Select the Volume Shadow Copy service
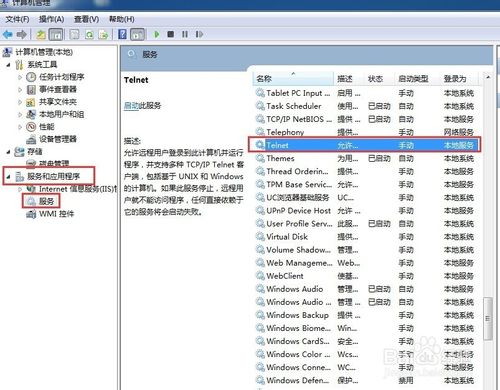 [x=366, y=250]
